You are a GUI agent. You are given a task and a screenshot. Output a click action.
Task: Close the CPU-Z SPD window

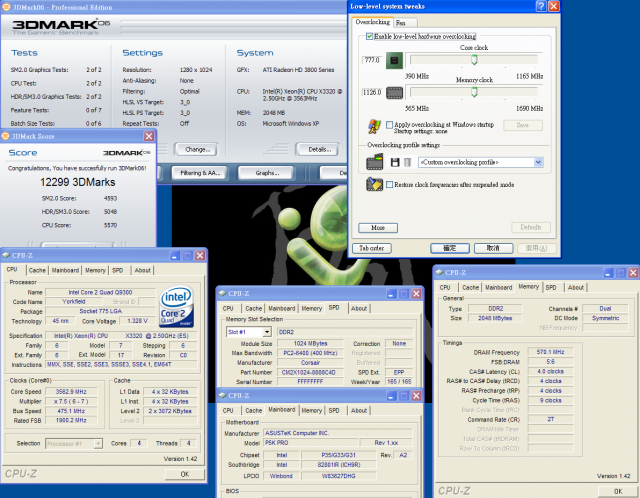(x=416, y=293)
